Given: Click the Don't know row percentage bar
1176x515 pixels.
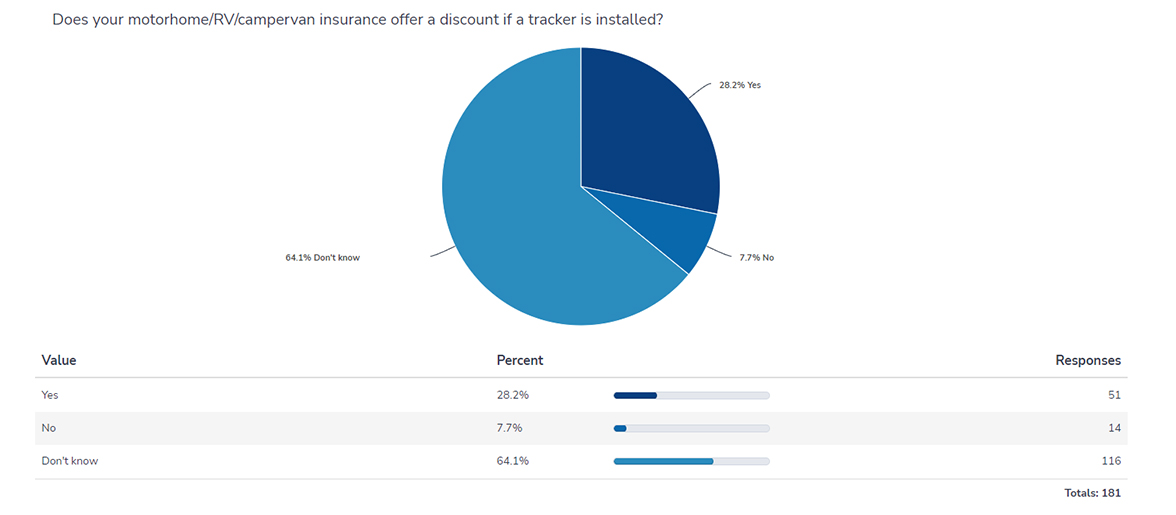Looking at the screenshot, I should 691,461.
